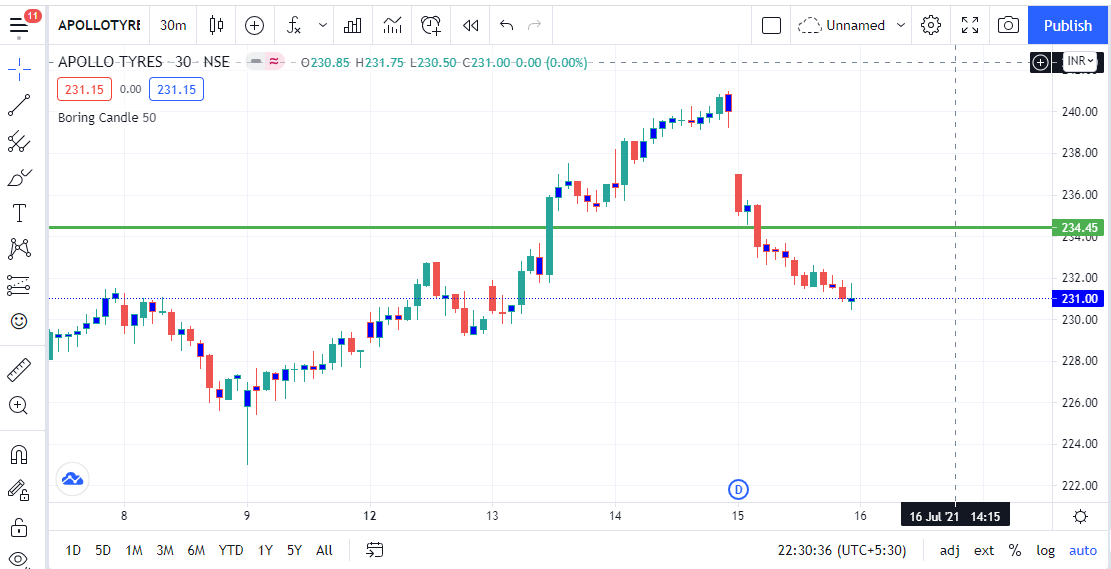Enable percent scale toggle
Image resolution: width=1111 pixels, height=569 pixels.
pos(1015,550)
